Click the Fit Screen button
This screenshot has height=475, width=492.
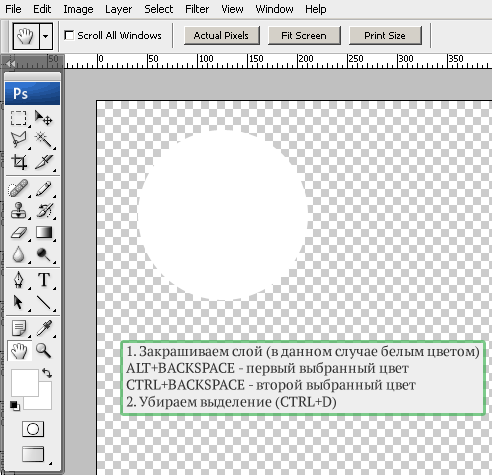pos(304,35)
